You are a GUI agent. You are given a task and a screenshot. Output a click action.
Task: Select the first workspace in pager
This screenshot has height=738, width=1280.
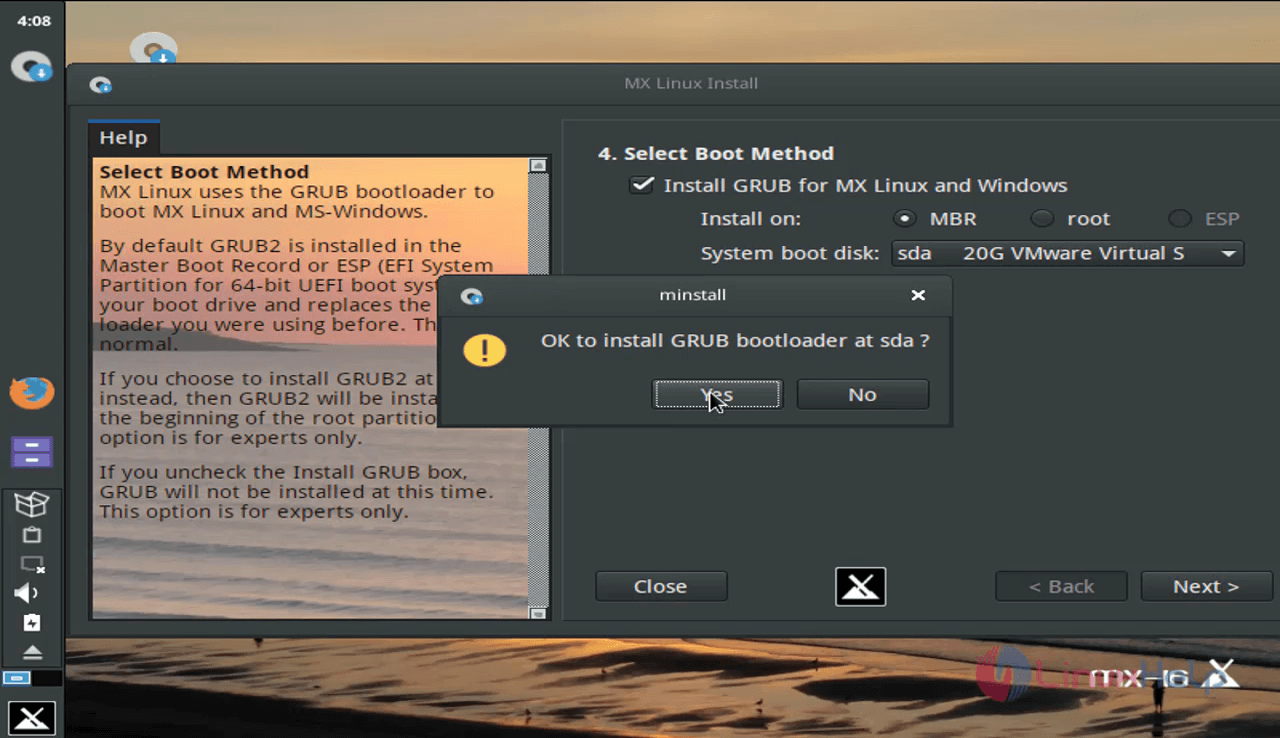17,678
